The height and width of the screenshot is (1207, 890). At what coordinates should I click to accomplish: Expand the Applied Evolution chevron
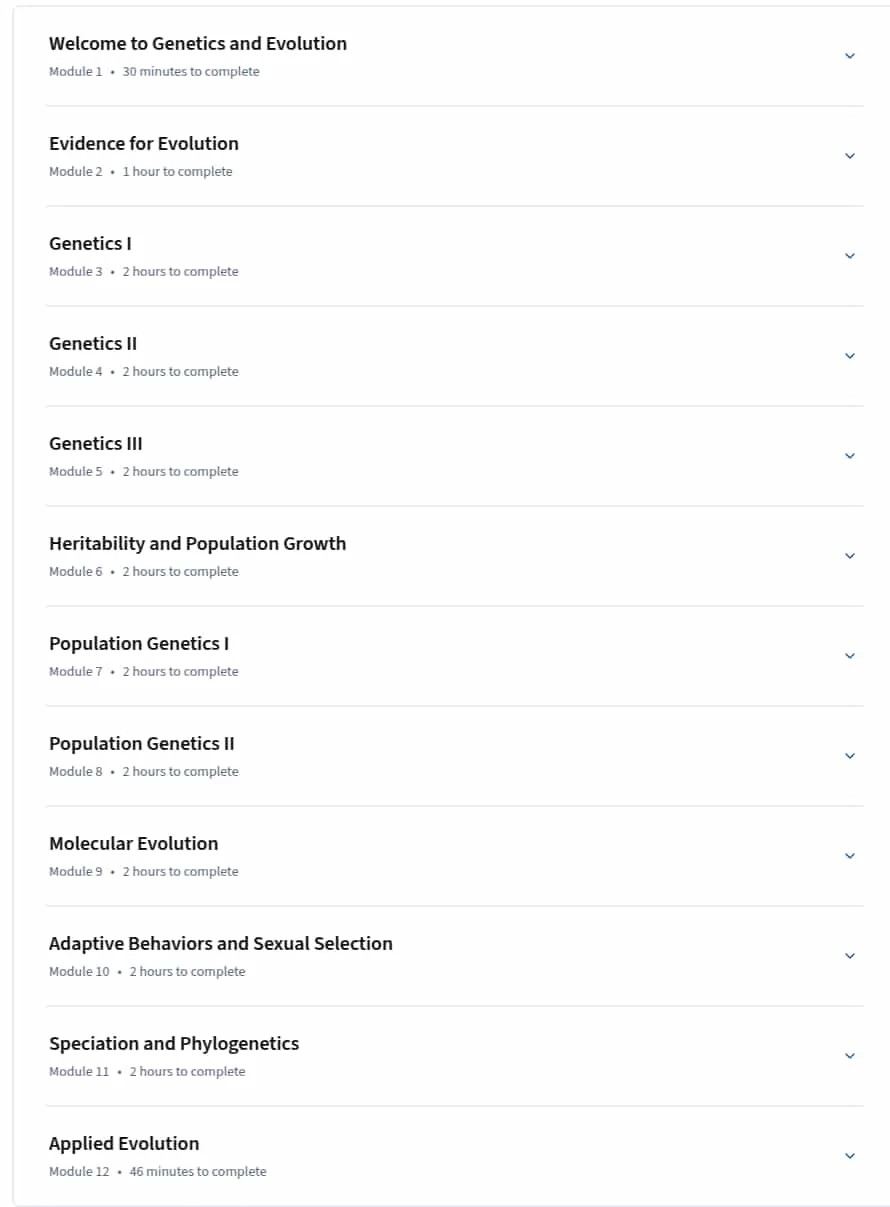(x=850, y=1156)
